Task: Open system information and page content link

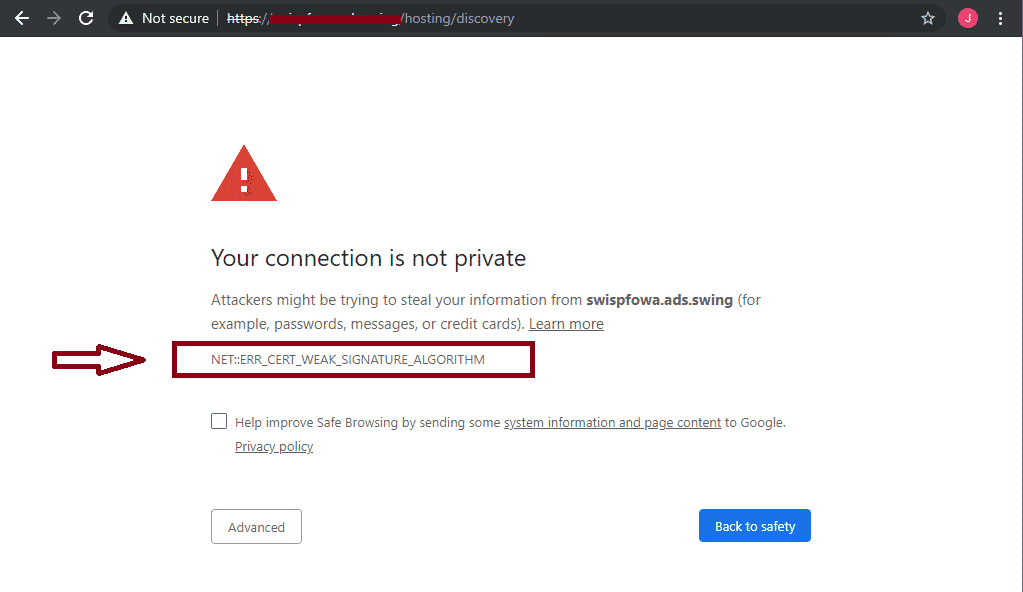Action: 613,422
